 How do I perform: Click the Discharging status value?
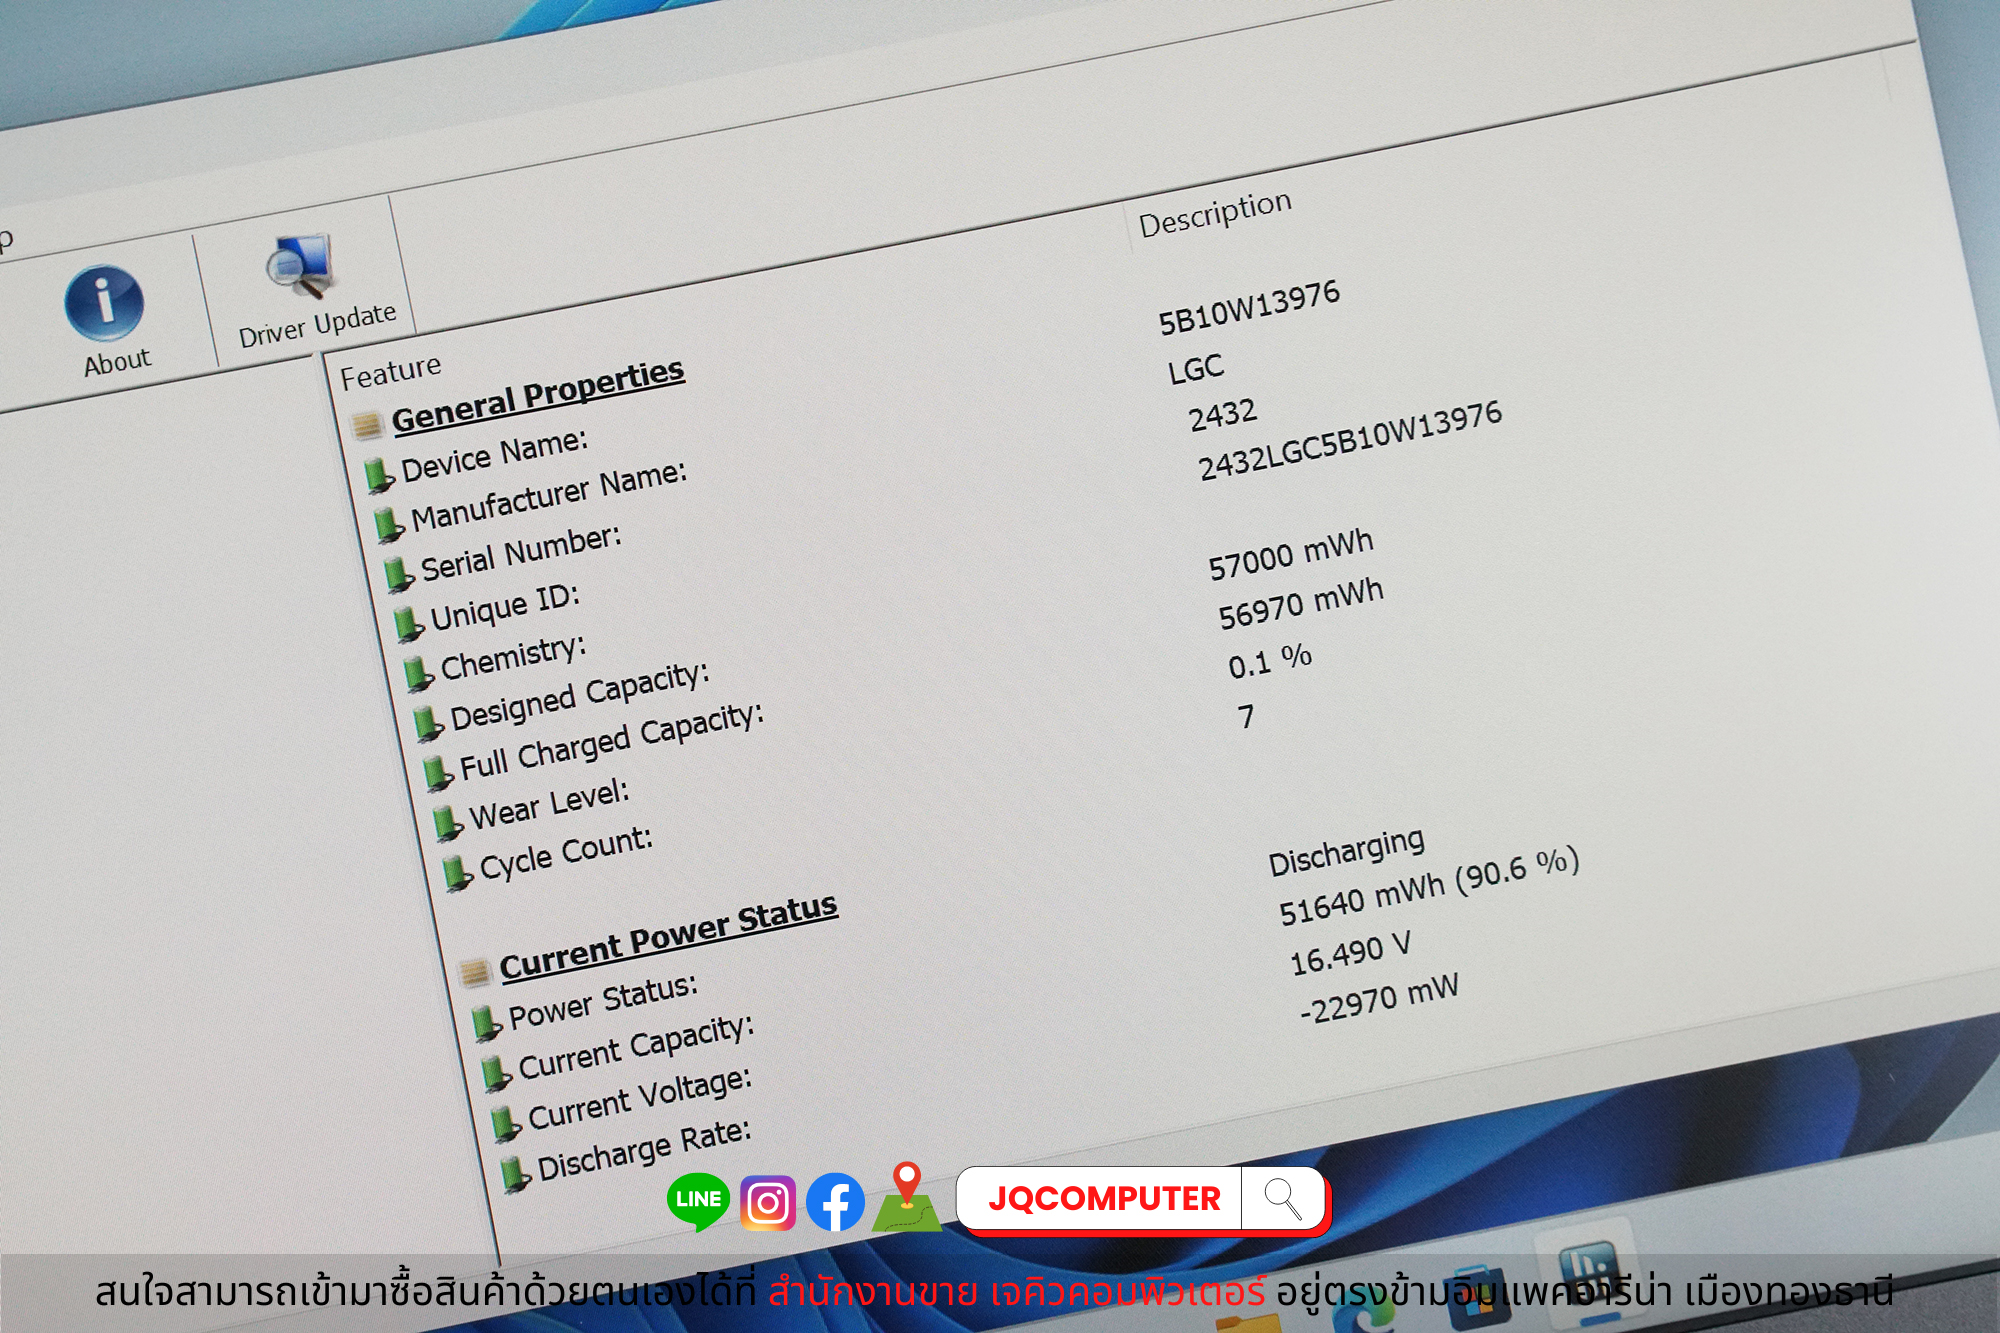point(1347,853)
